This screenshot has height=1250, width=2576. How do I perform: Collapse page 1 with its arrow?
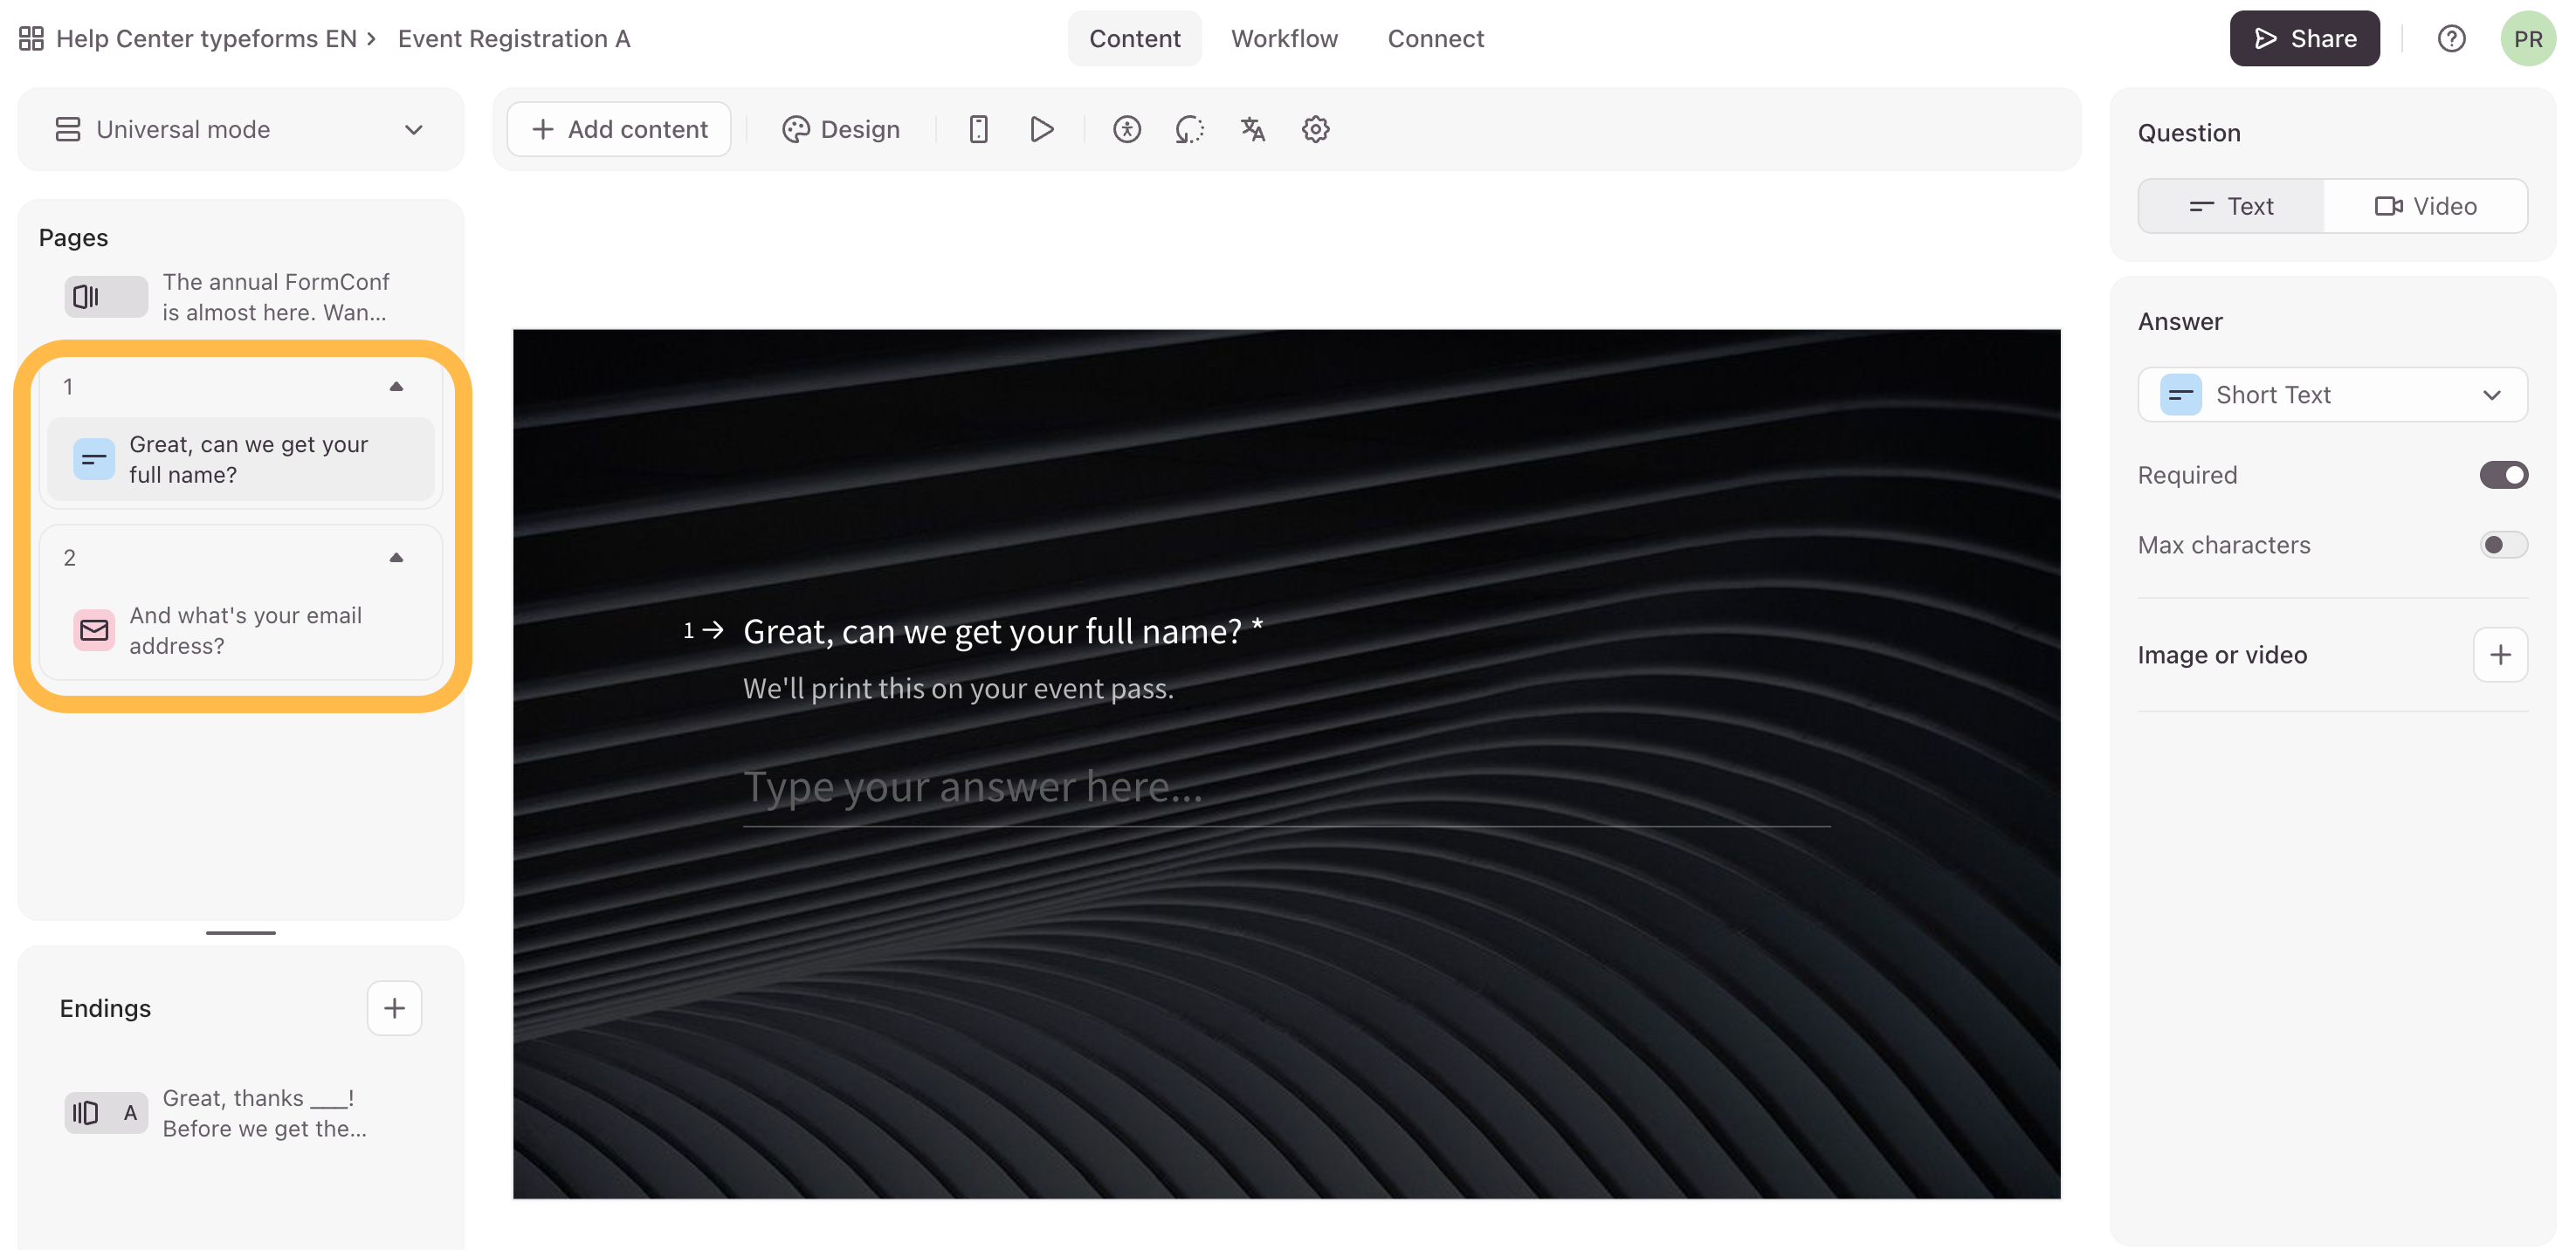[x=396, y=387]
